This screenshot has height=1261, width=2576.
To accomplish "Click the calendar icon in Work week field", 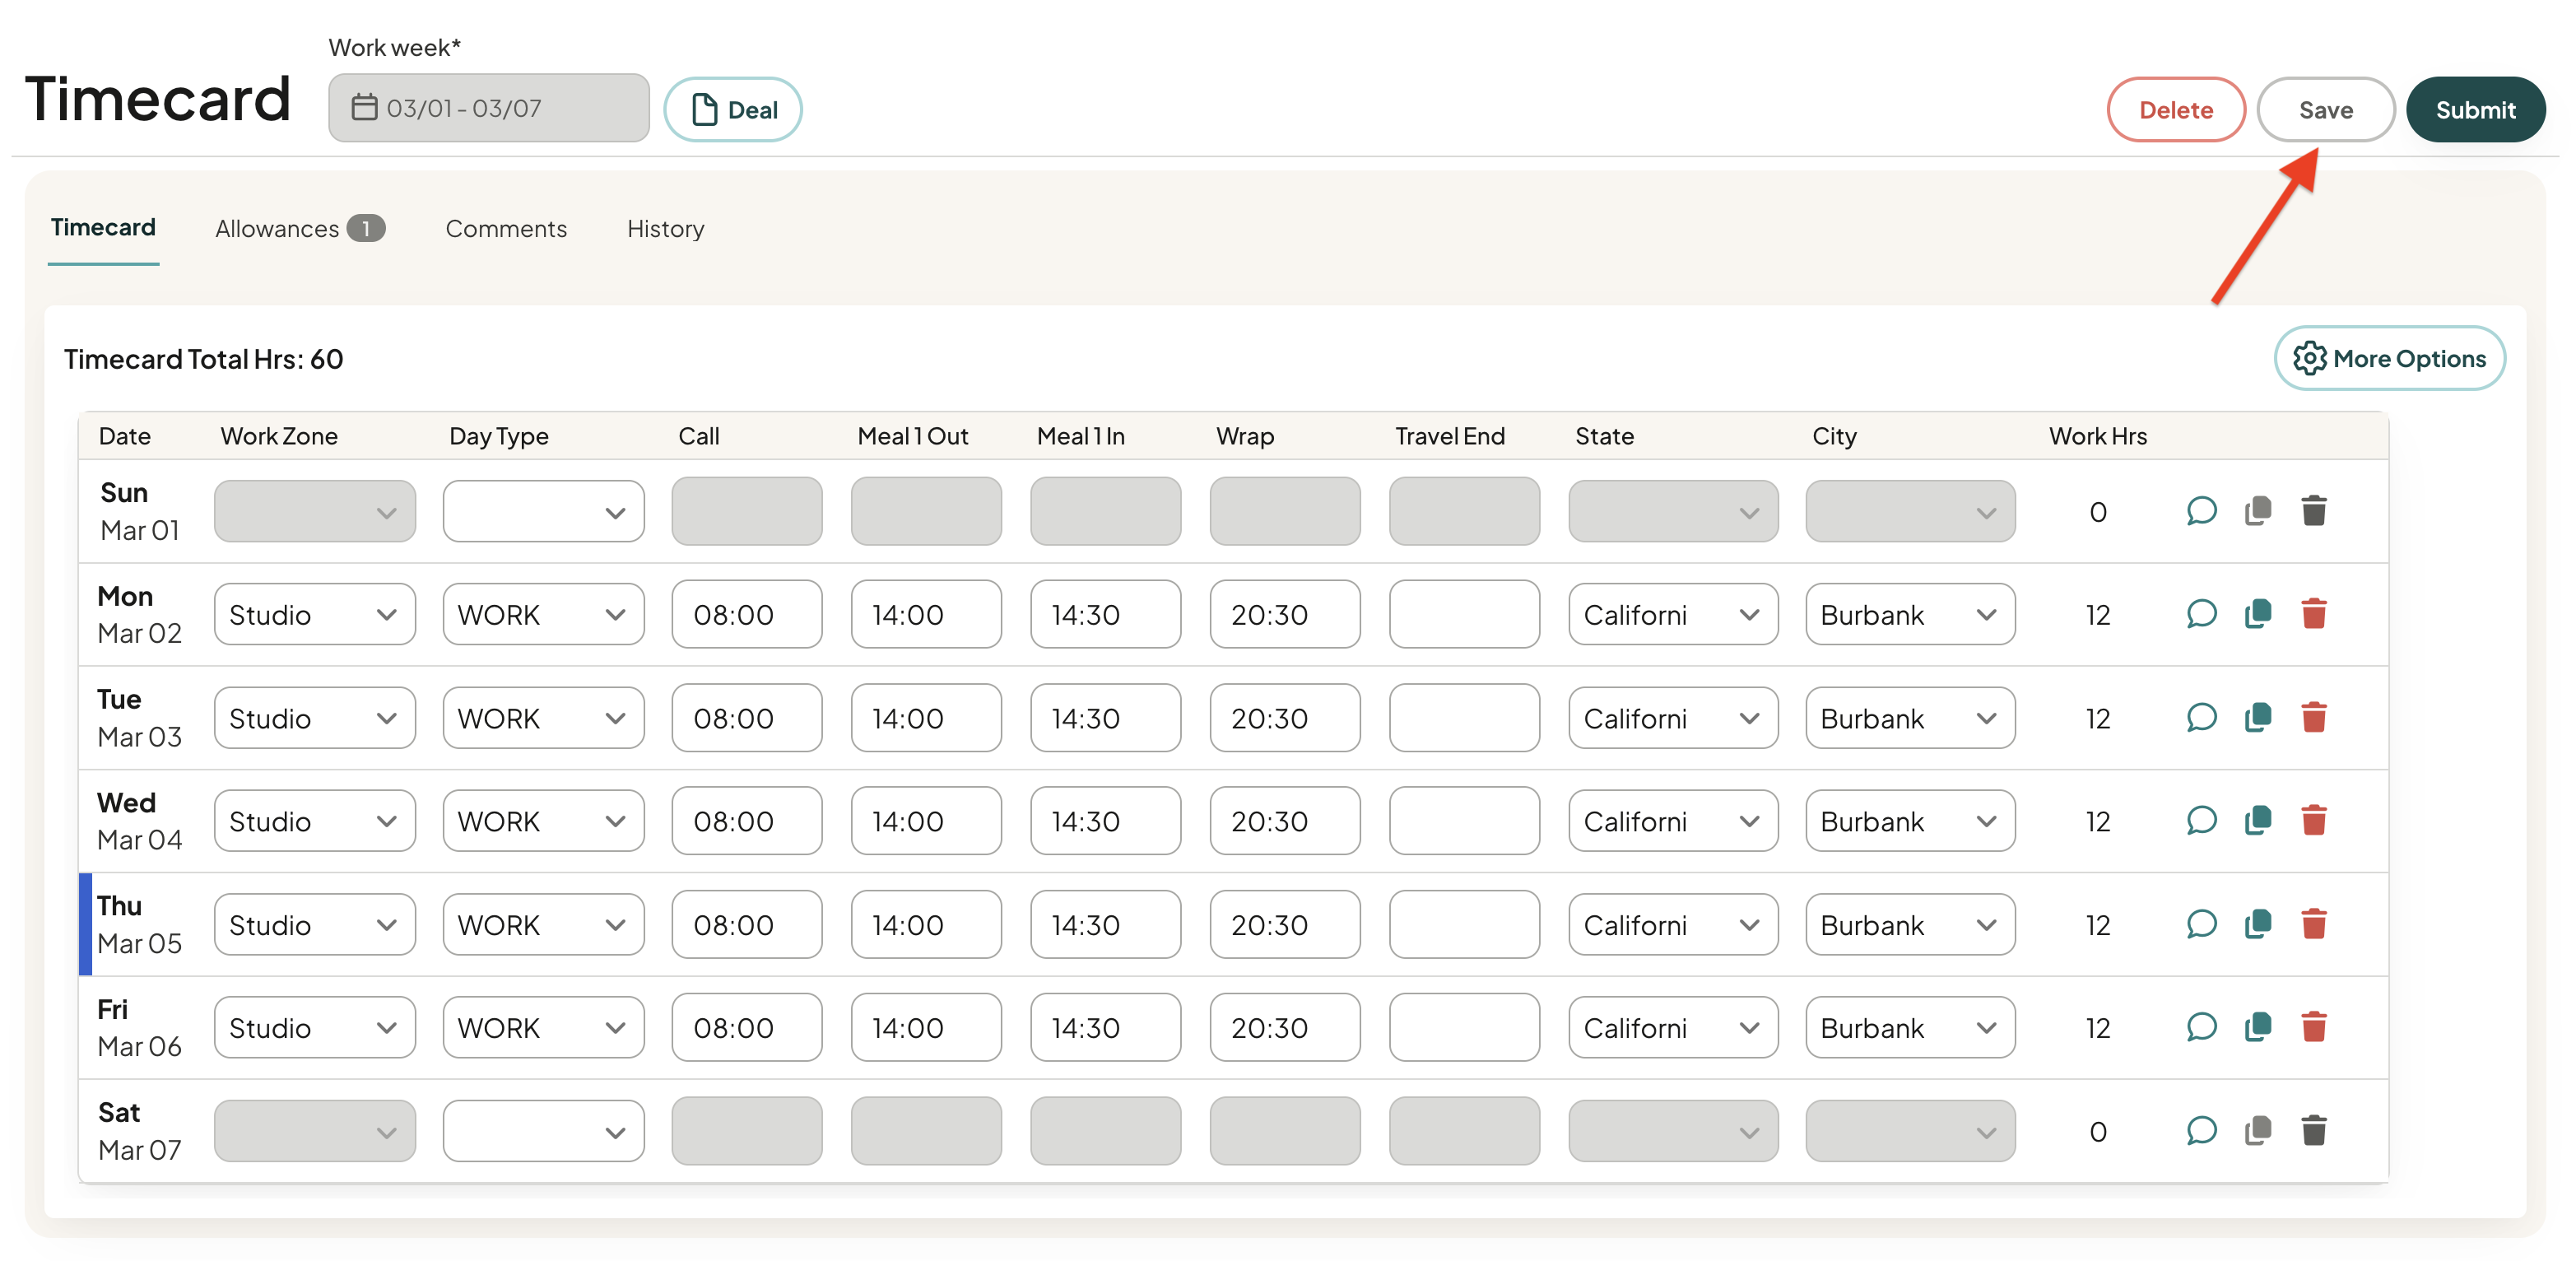I will pos(364,107).
